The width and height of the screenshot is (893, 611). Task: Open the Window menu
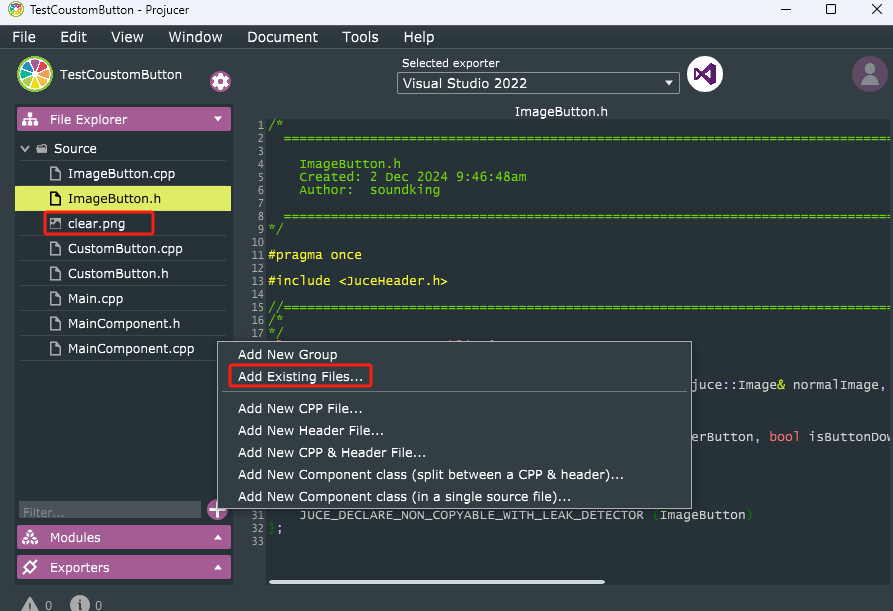click(195, 37)
